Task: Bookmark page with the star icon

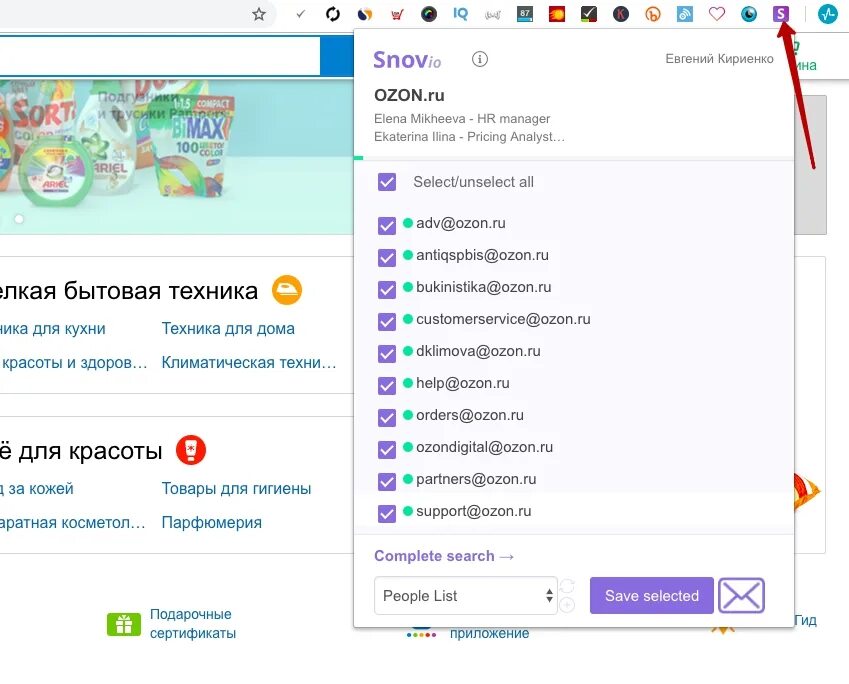Action: tap(259, 14)
